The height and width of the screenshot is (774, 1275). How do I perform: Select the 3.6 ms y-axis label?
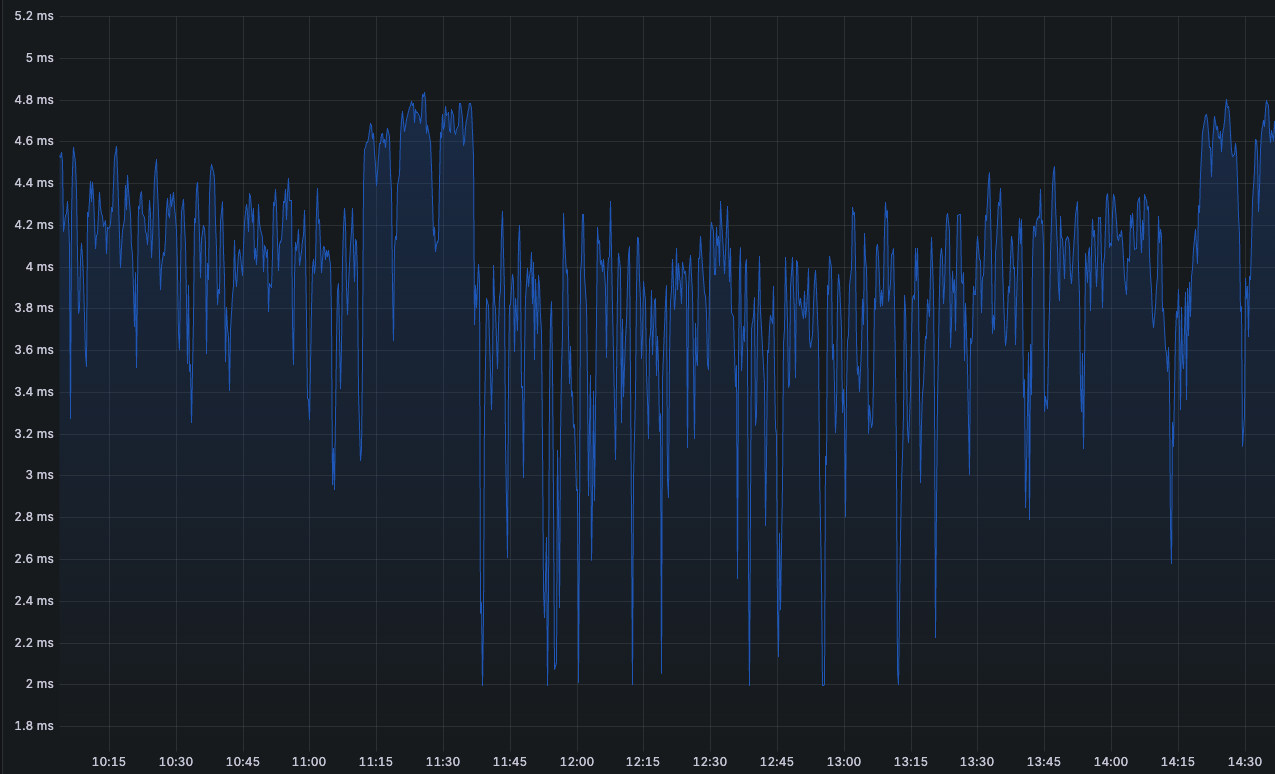coord(34,350)
